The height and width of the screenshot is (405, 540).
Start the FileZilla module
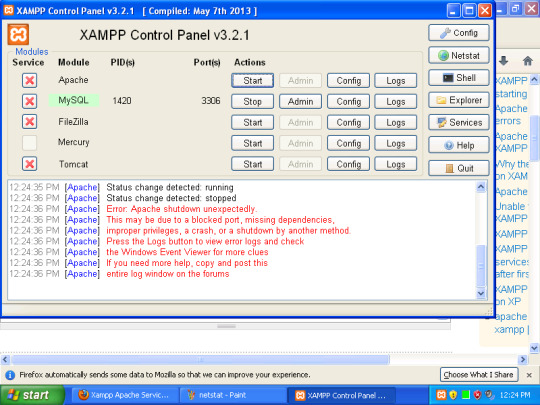point(252,122)
